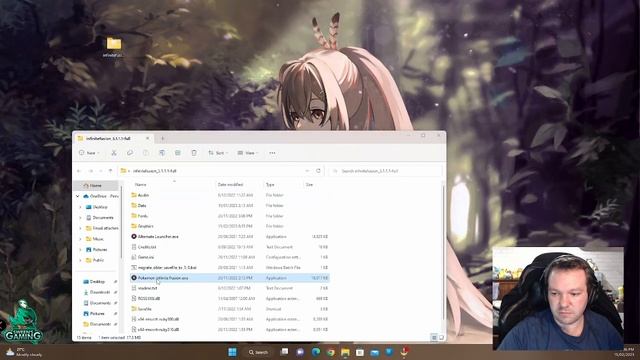Screen dimensions: 640x360
Task: Select the infinitefusion folder on the desktop
Action: click(x=114, y=47)
